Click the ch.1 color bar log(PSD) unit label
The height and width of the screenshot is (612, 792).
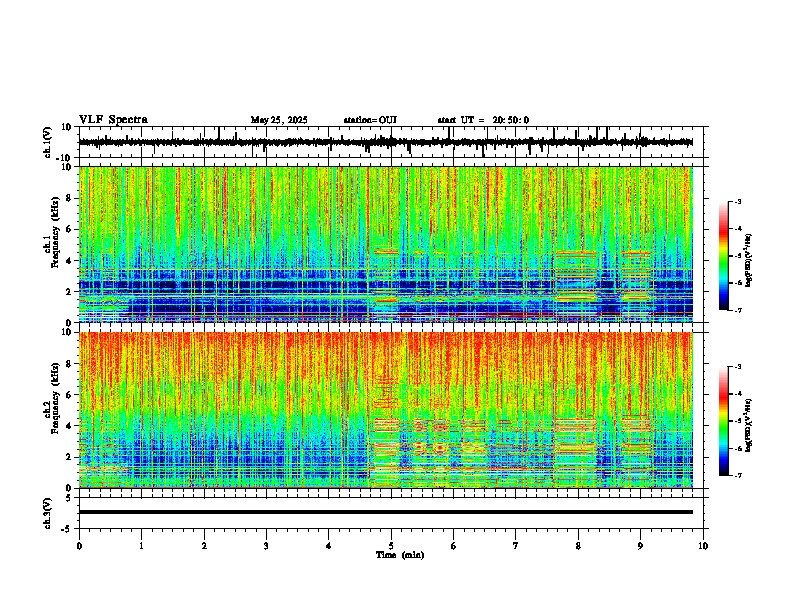click(749, 260)
